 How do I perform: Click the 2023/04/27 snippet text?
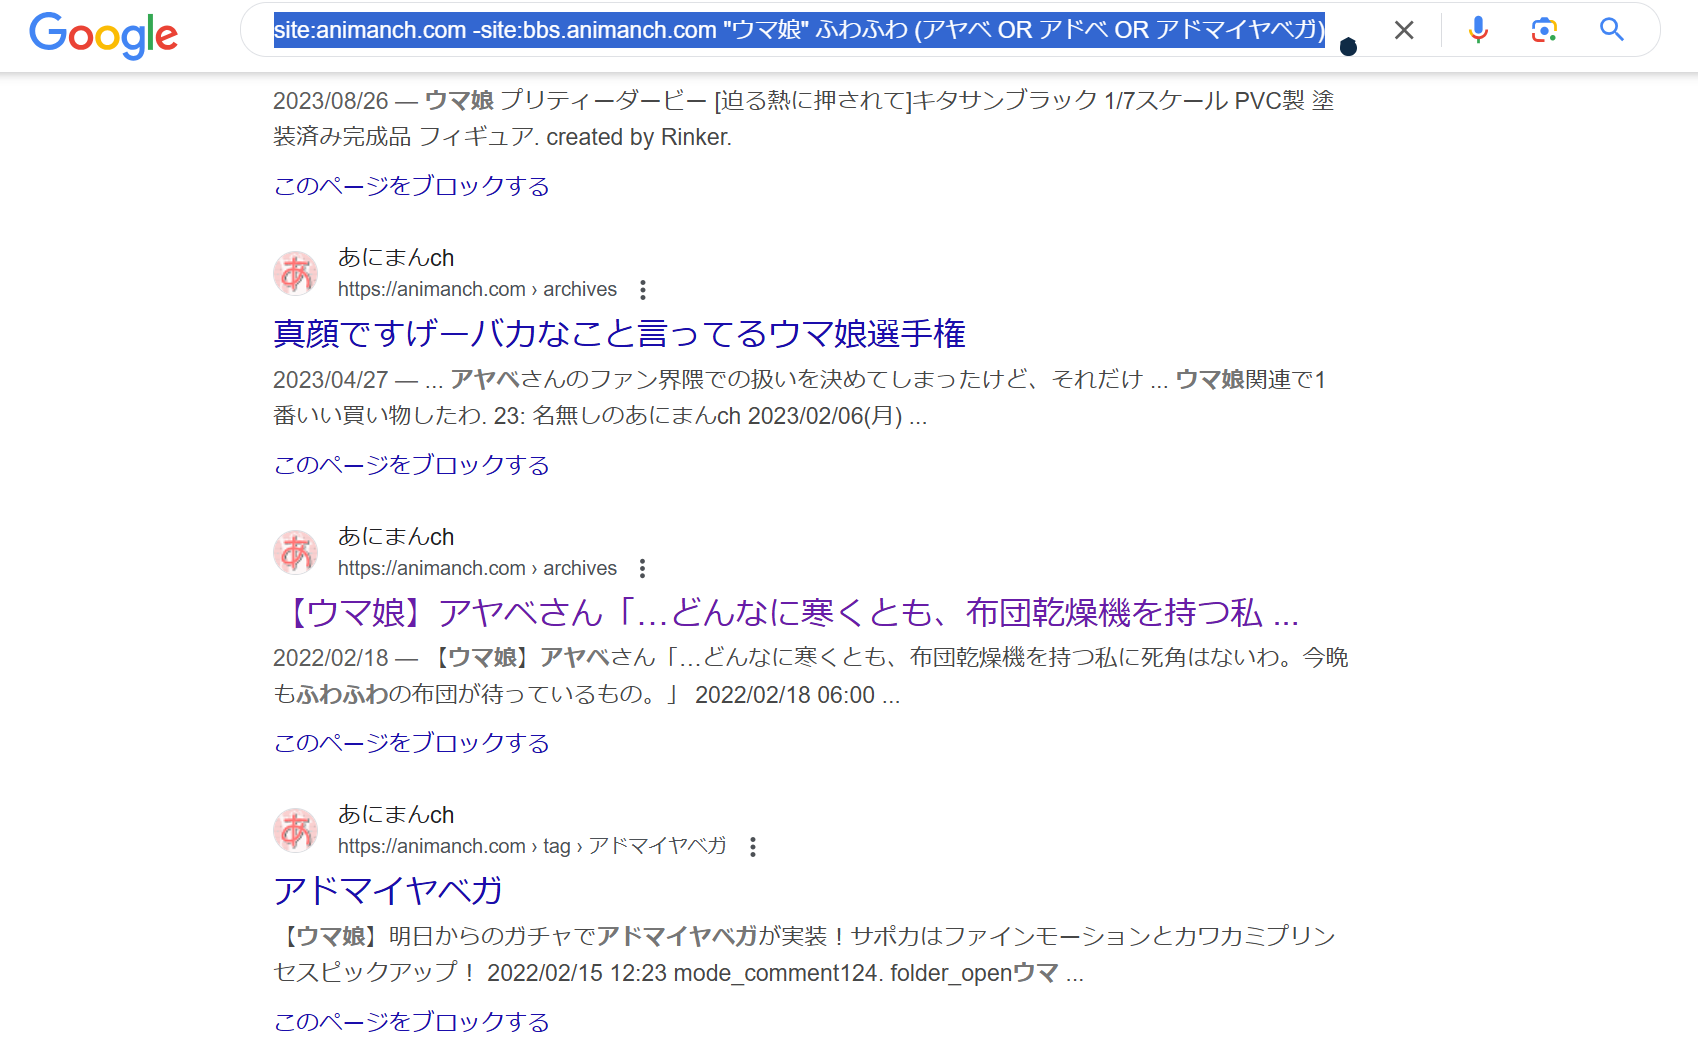click(x=800, y=398)
